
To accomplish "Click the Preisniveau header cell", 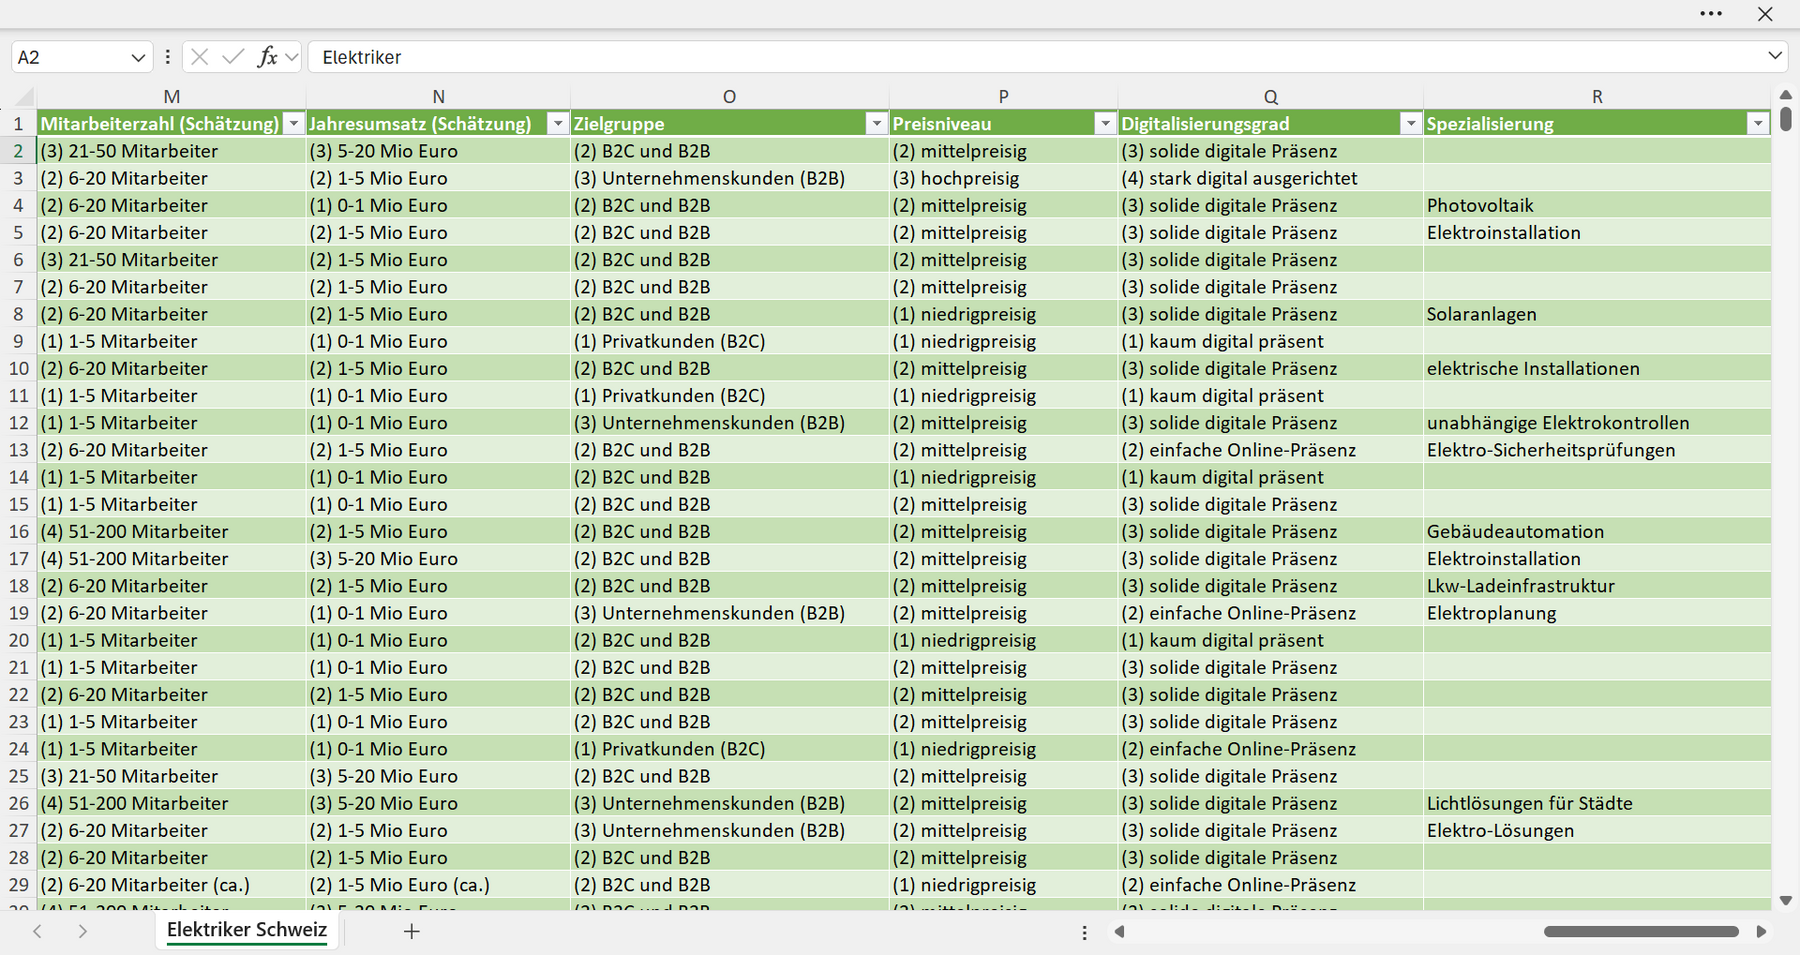I will pos(1004,124).
